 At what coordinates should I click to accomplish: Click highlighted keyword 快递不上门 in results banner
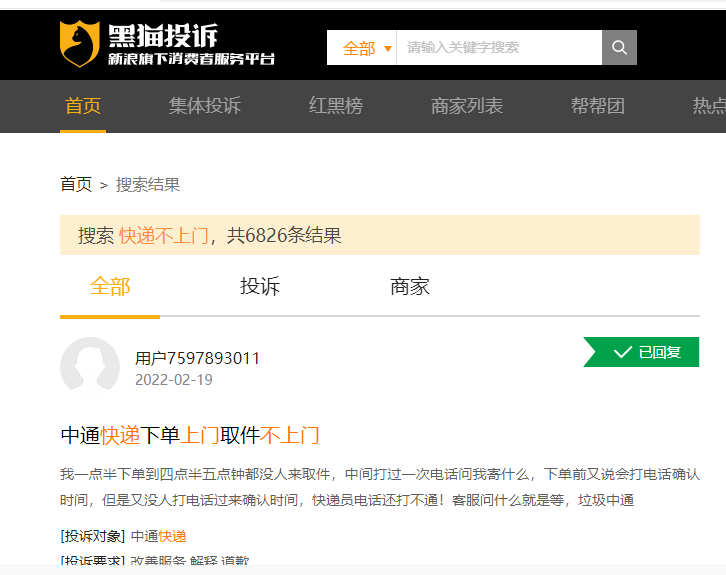tap(163, 236)
